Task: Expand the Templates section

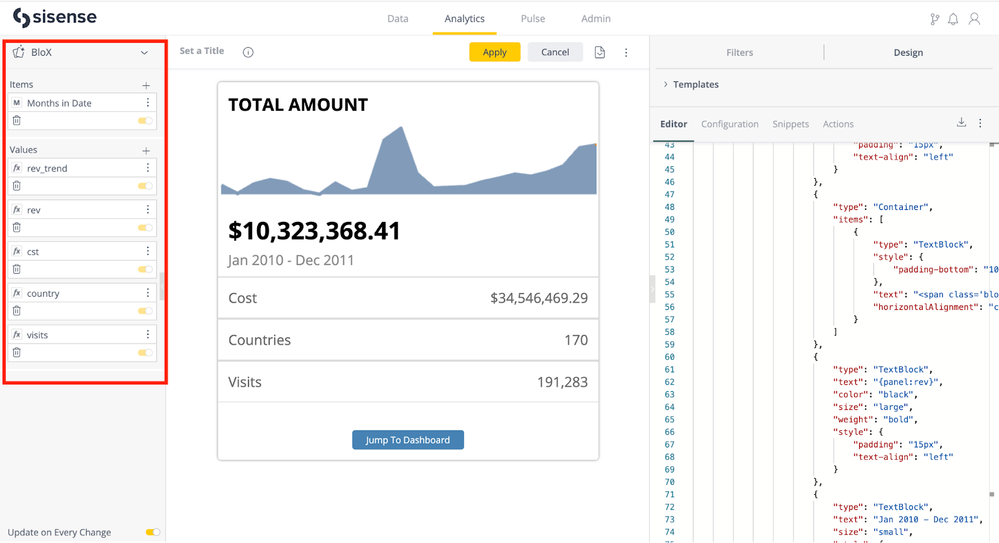Action: point(666,85)
